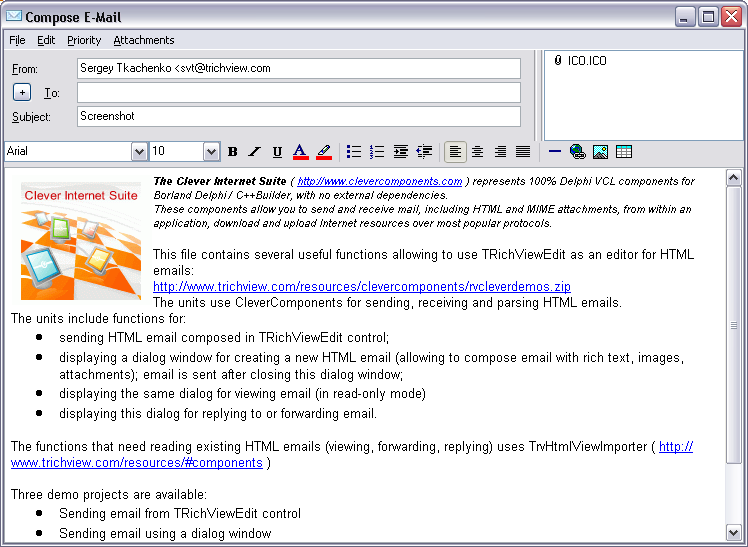
Task: Select the Arial font name field
Action: point(68,152)
